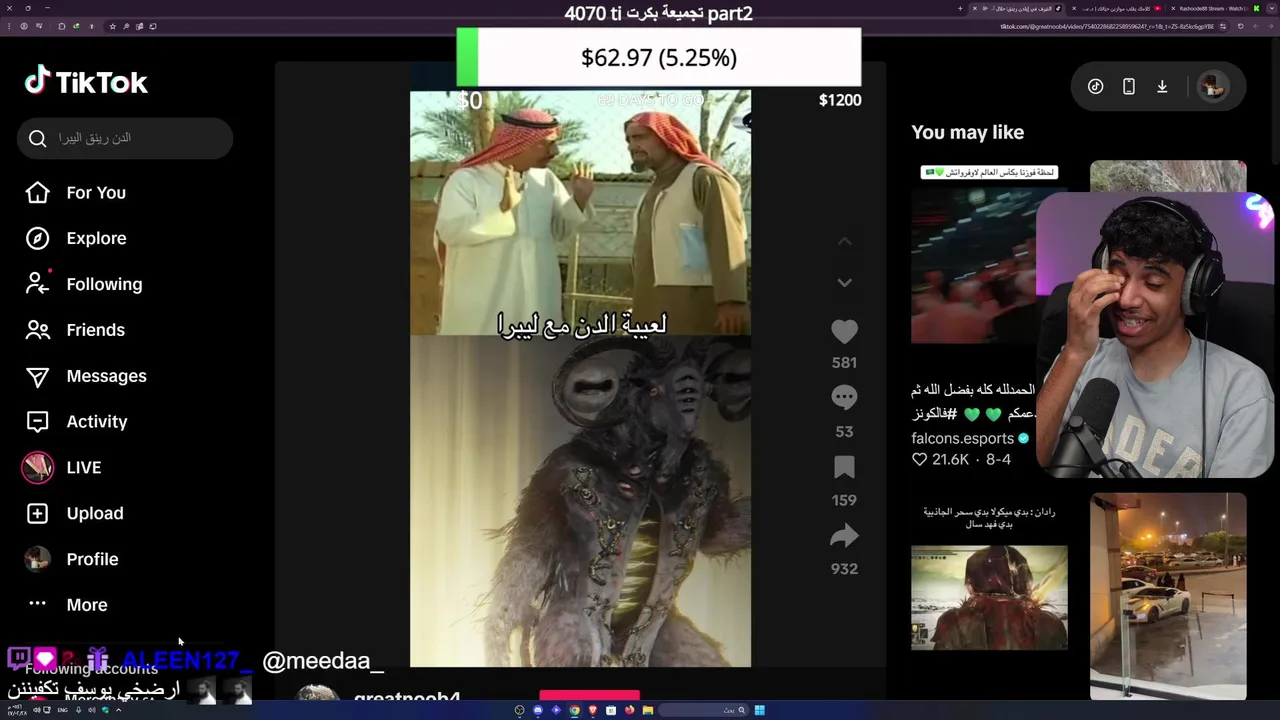This screenshot has height=720, width=1280.
Task: Click the 'You may like' heading
Action: pos(967,132)
